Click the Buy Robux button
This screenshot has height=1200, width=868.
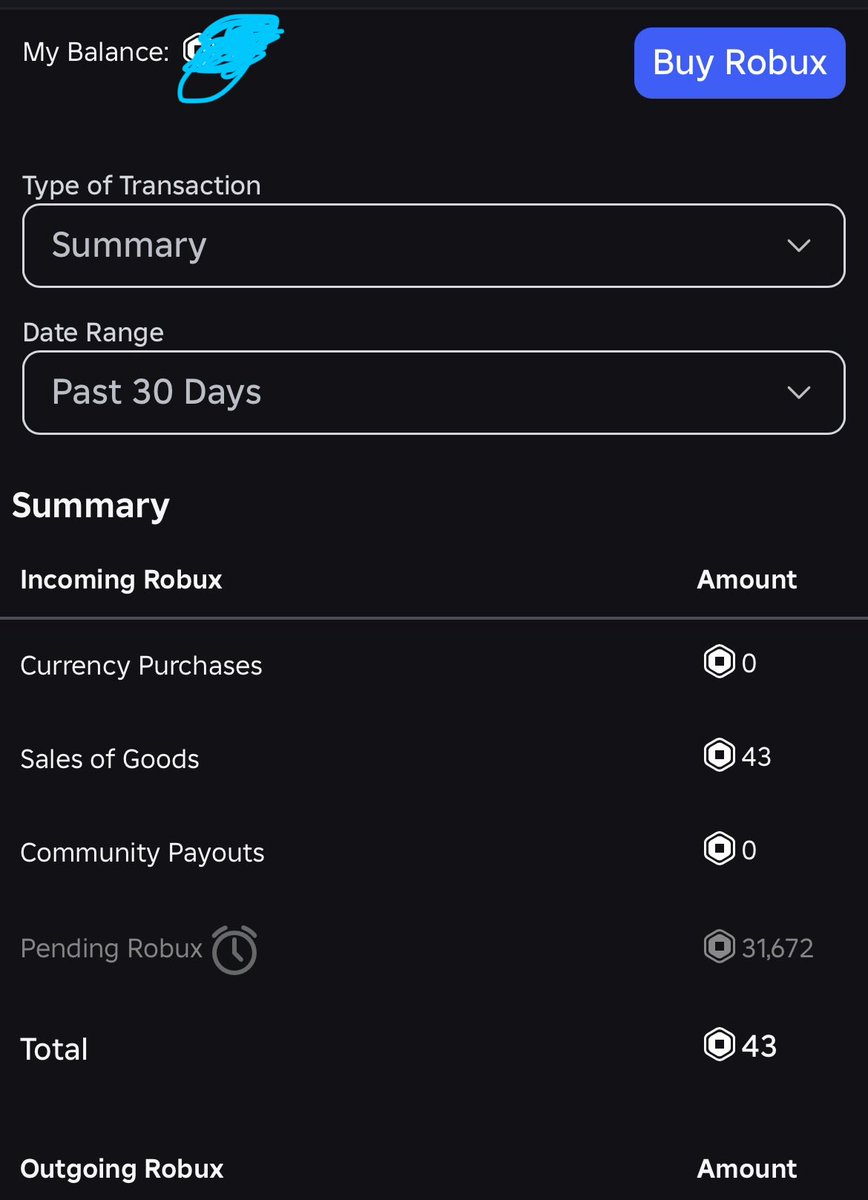click(739, 63)
